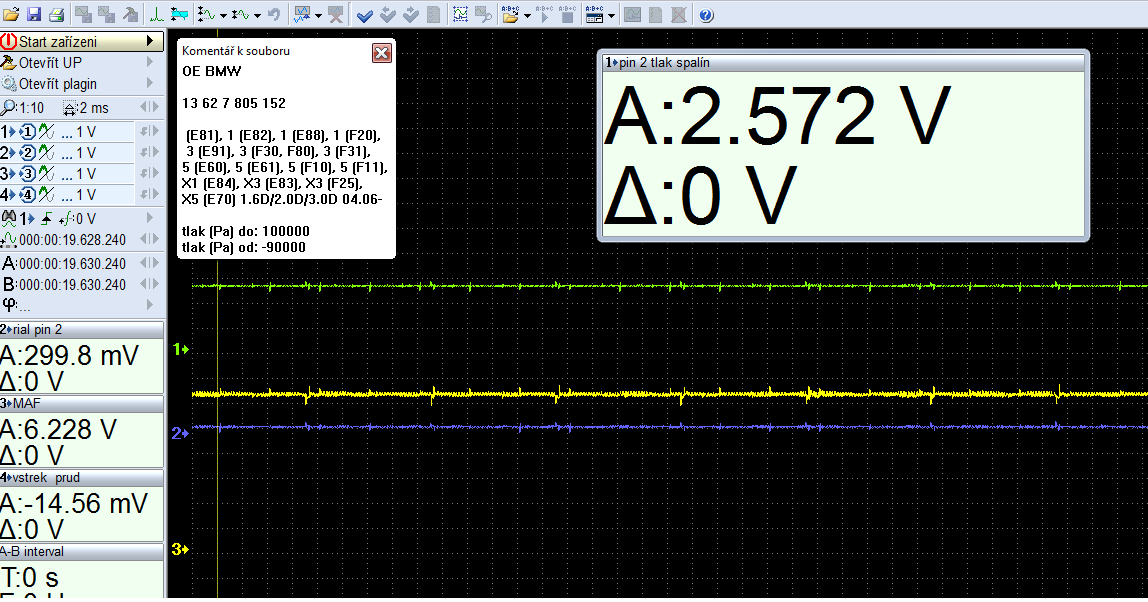Click the previous mark arrow icon
This screenshot has height=602, width=1148.
coord(388,14)
